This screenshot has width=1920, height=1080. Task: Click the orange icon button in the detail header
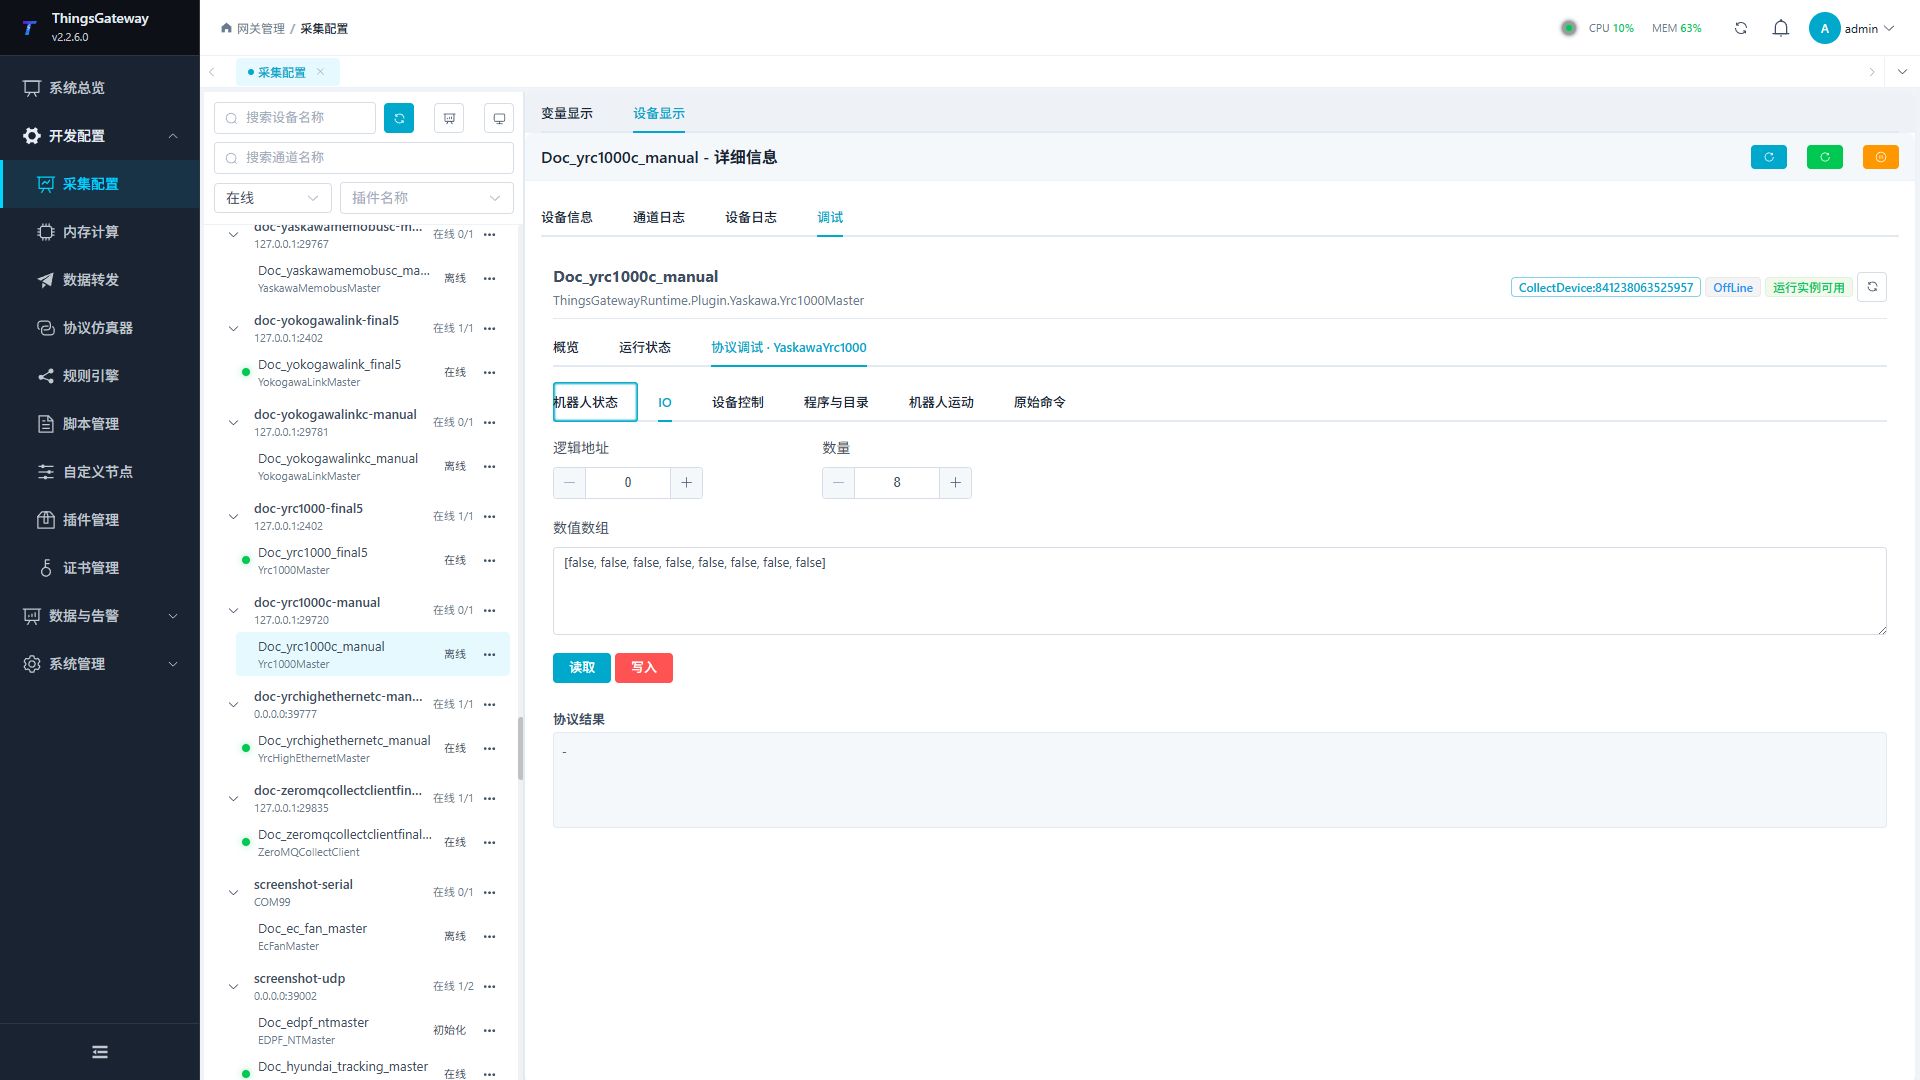1881,157
